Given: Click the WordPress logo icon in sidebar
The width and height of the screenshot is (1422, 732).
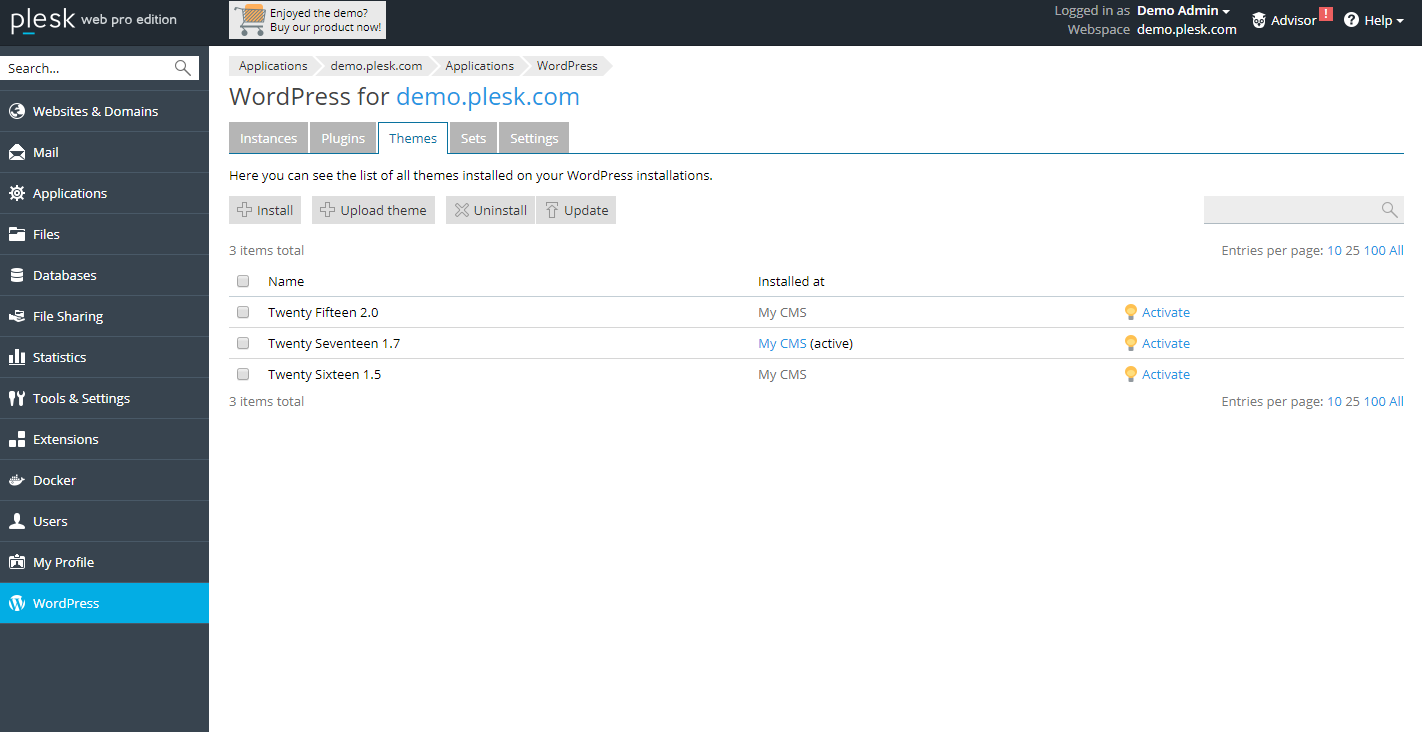Looking at the screenshot, I should point(17,603).
